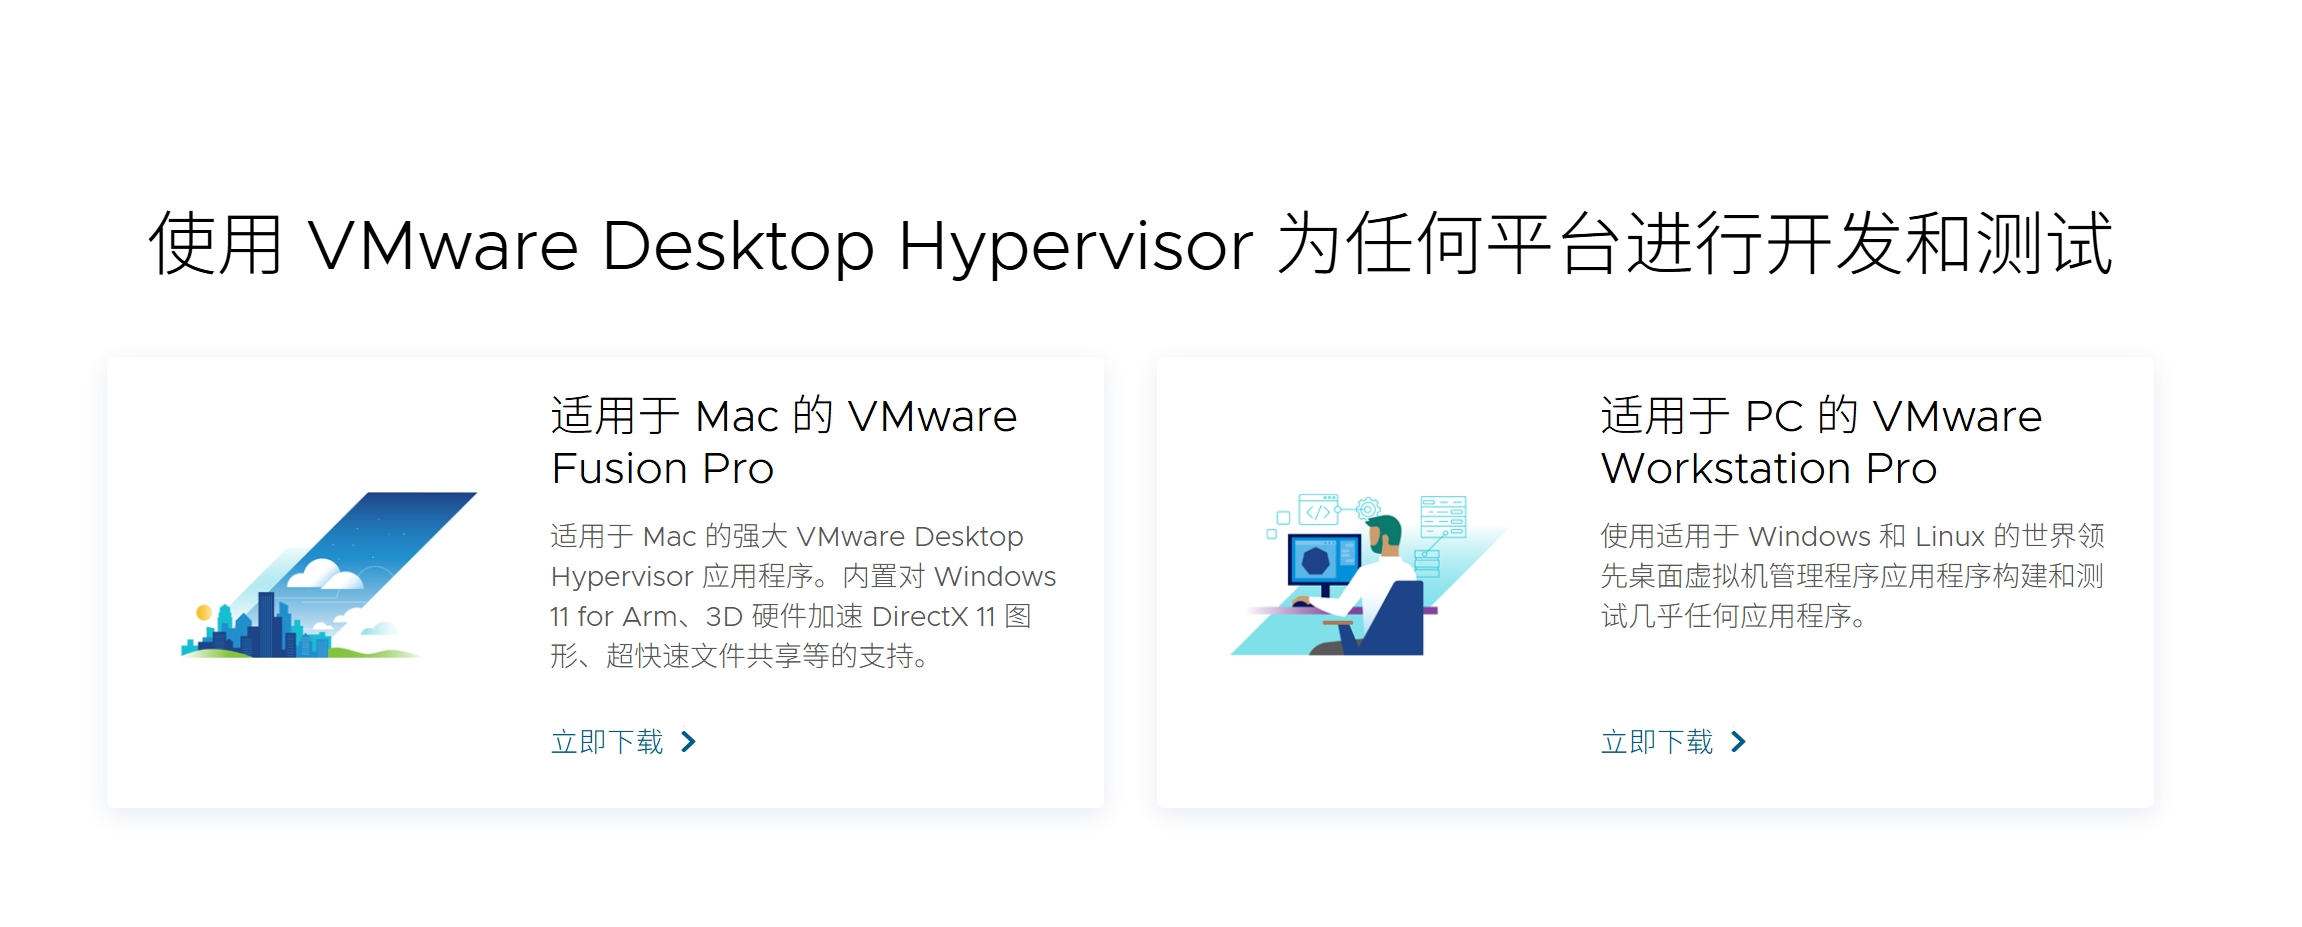Click the blue city buildings in Fusion illustration
The width and height of the screenshot is (2302, 927).
(x=258, y=627)
